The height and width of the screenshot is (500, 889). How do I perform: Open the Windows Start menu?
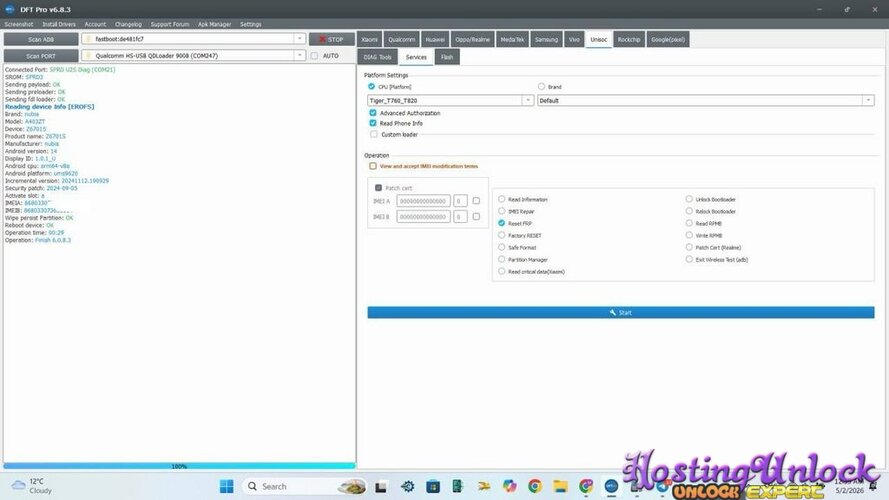(x=226, y=486)
